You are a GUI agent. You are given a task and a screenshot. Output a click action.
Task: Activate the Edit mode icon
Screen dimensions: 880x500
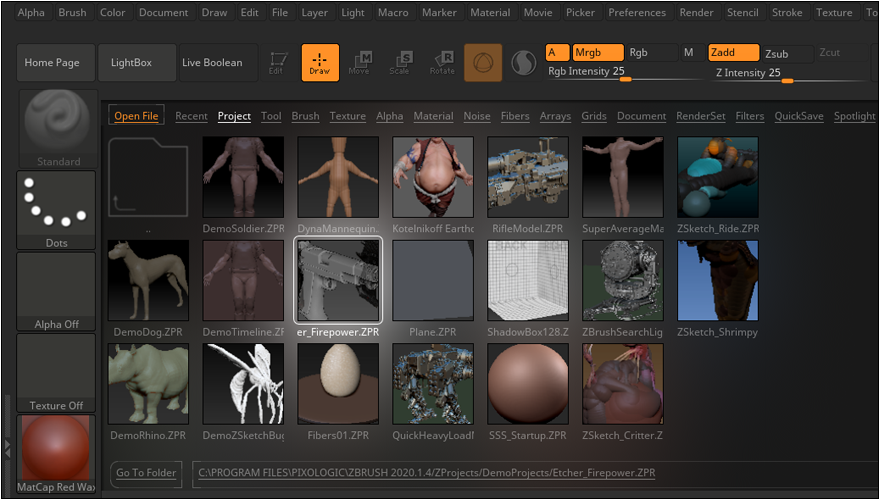tap(277, 63)
